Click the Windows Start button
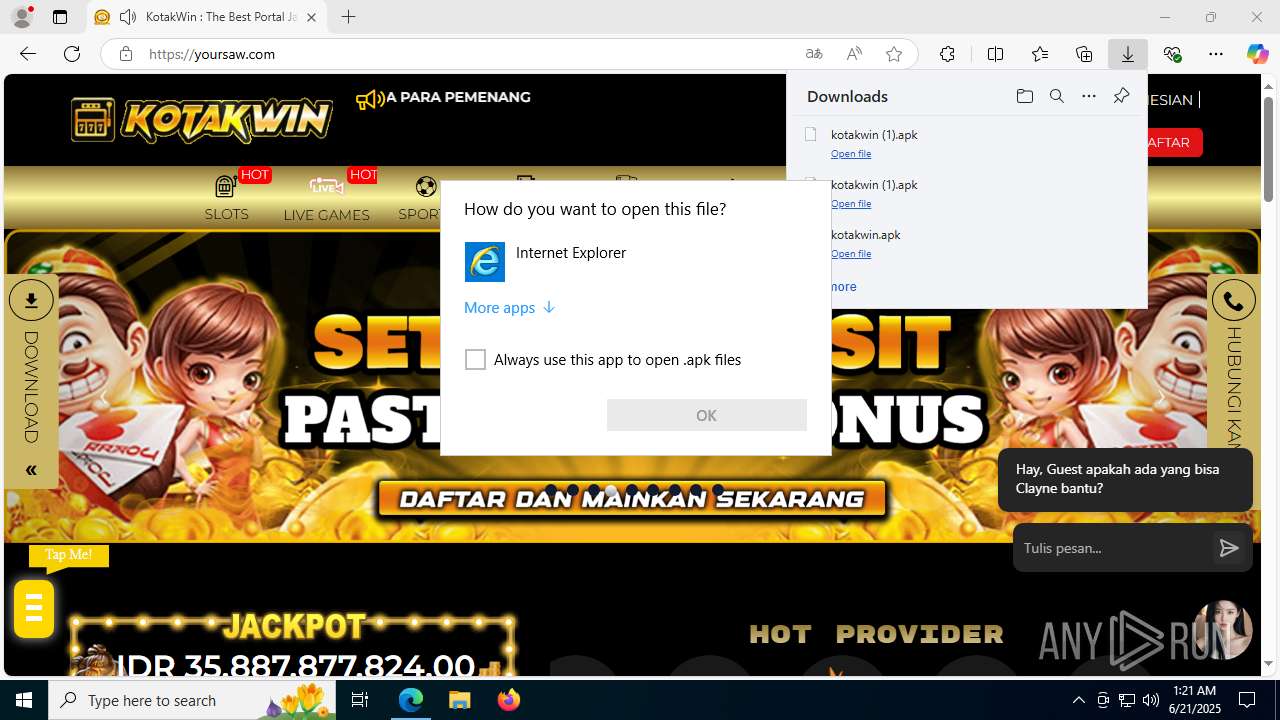The height and width of the screenshot is (720, 1280). [24, 700]
